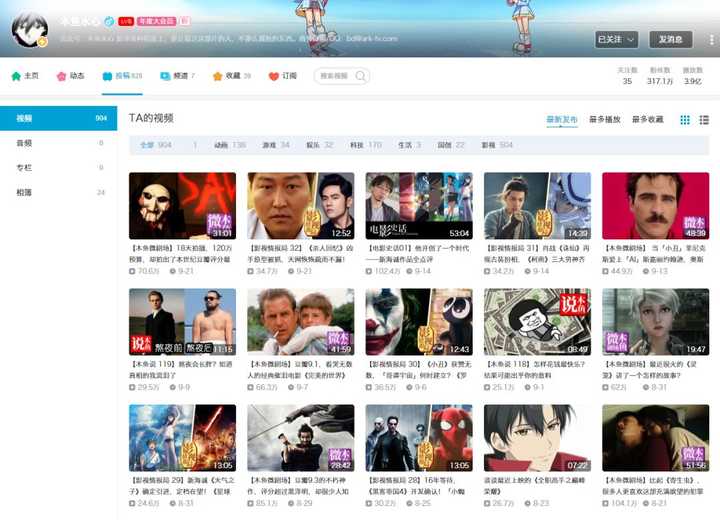Filter videos by 生活 category
Screen dimensions: 720x520
[409, 145]
